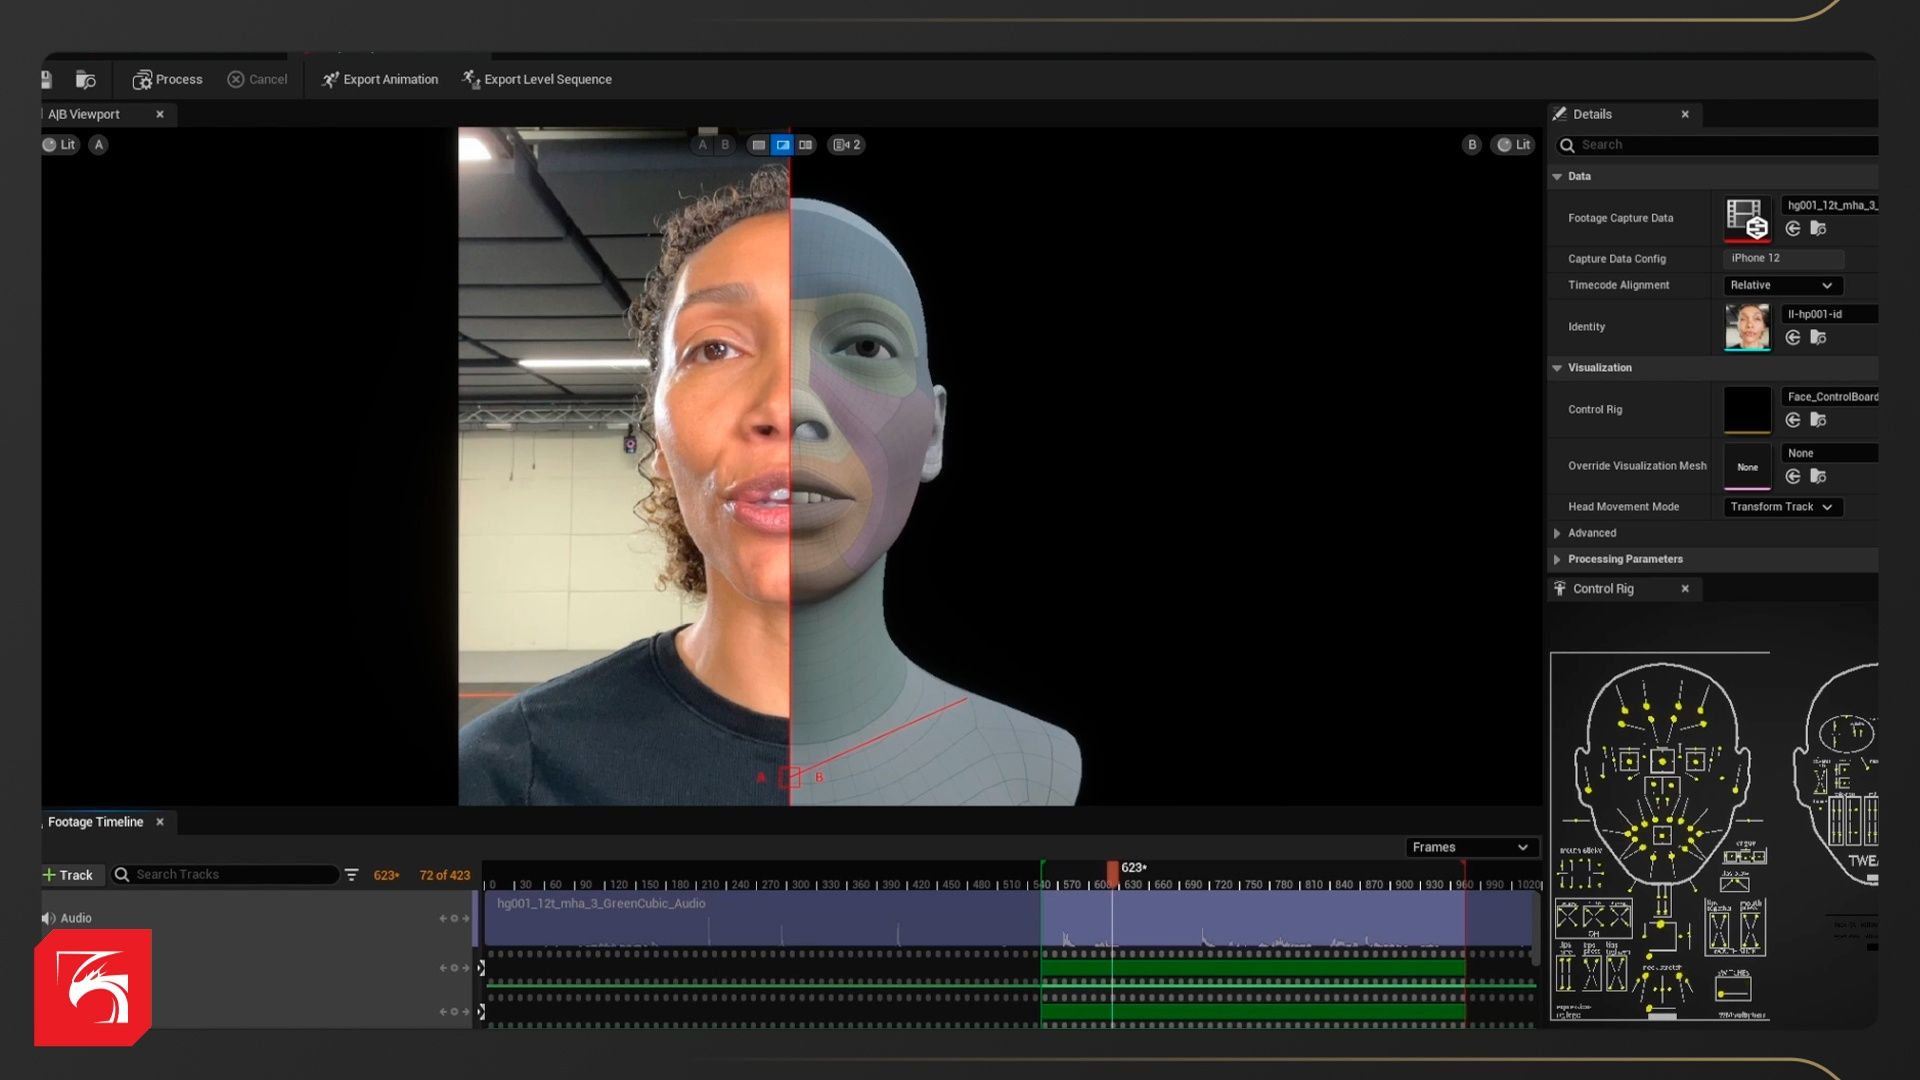The image size is (1920, 1080).
Task: Click browse-to-content icon in top toolbar
Action: coord(86,79)
